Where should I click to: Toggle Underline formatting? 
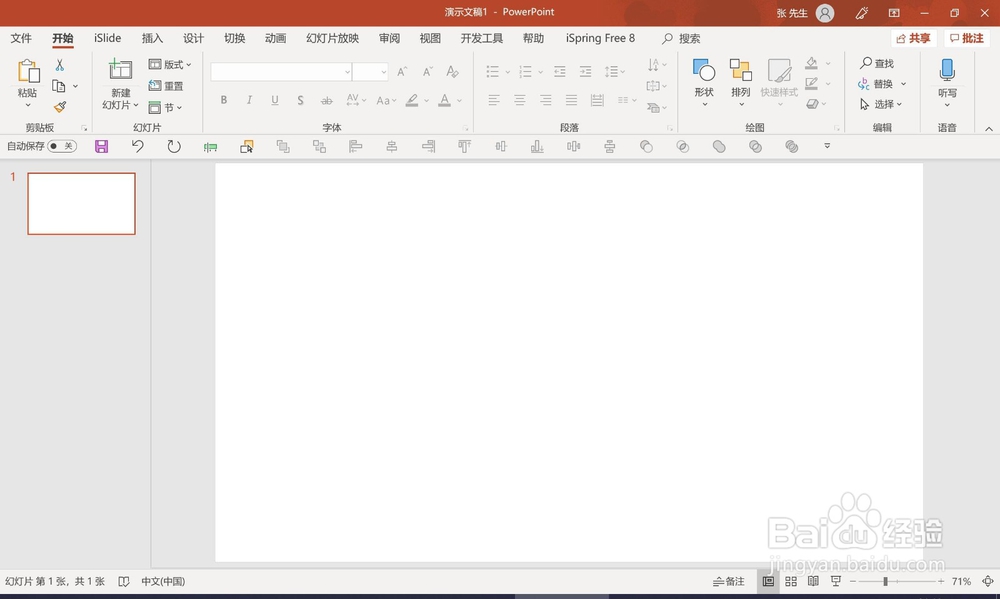point(275,100)
